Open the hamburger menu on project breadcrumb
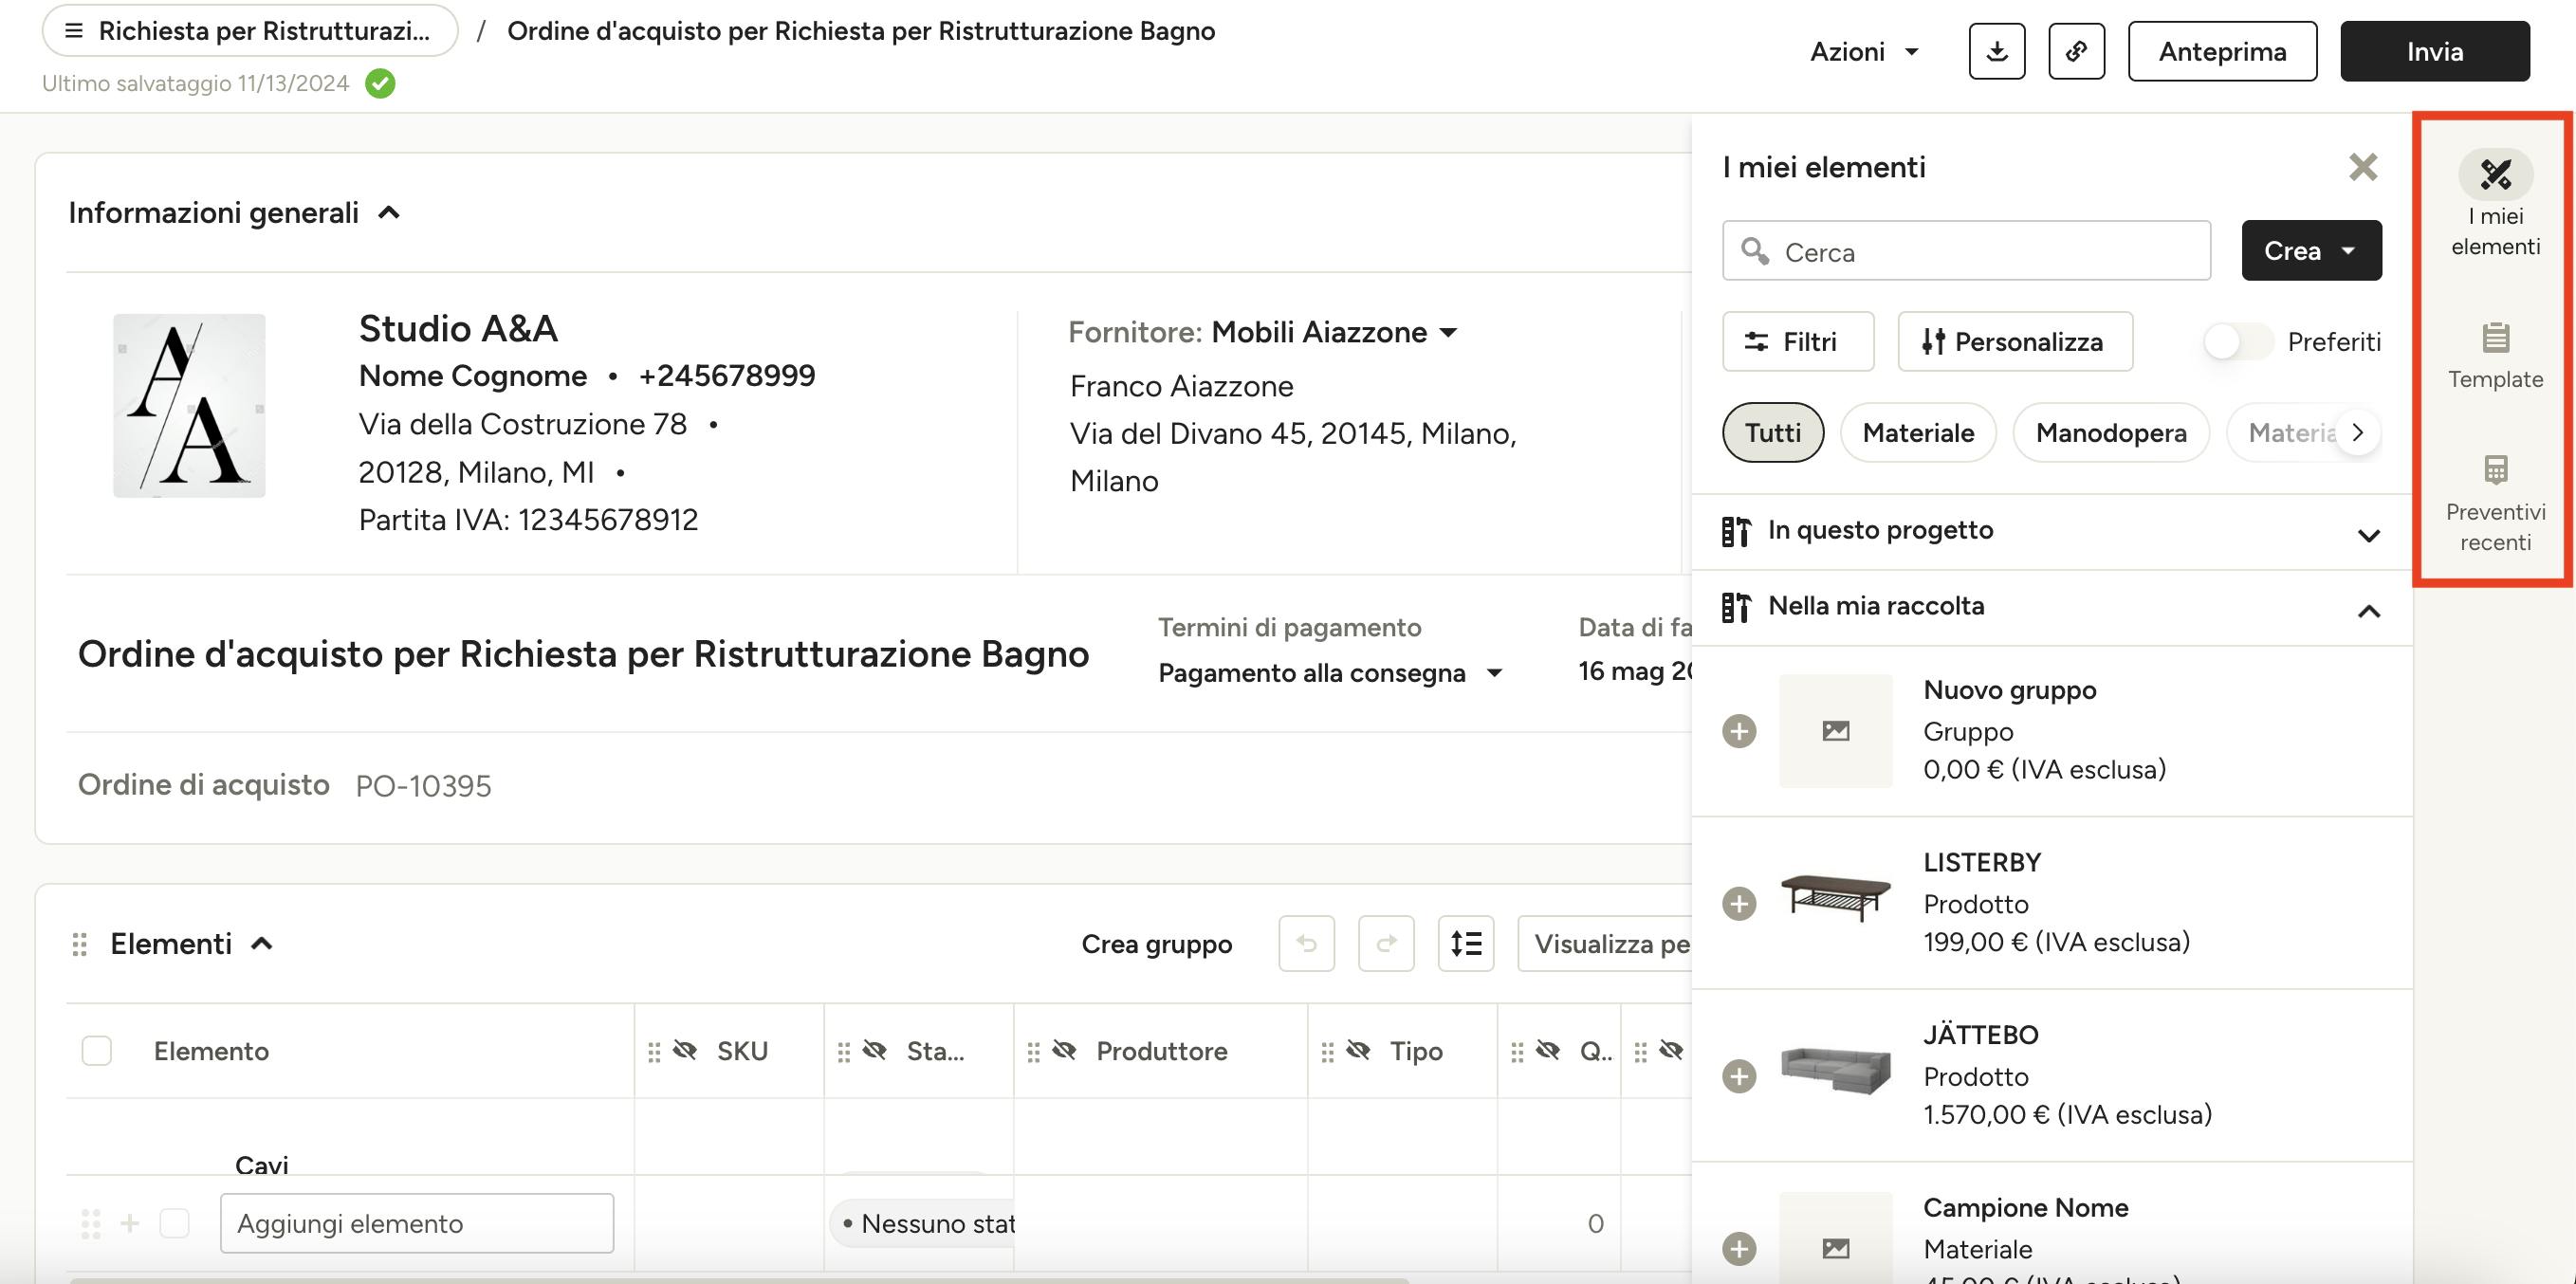Viewport: 2576px width, 1284px height. point(73,31)
